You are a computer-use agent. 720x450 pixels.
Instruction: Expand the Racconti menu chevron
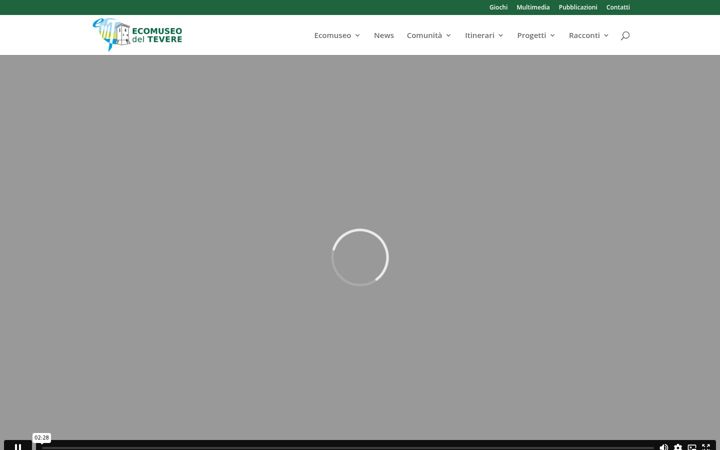606,35
